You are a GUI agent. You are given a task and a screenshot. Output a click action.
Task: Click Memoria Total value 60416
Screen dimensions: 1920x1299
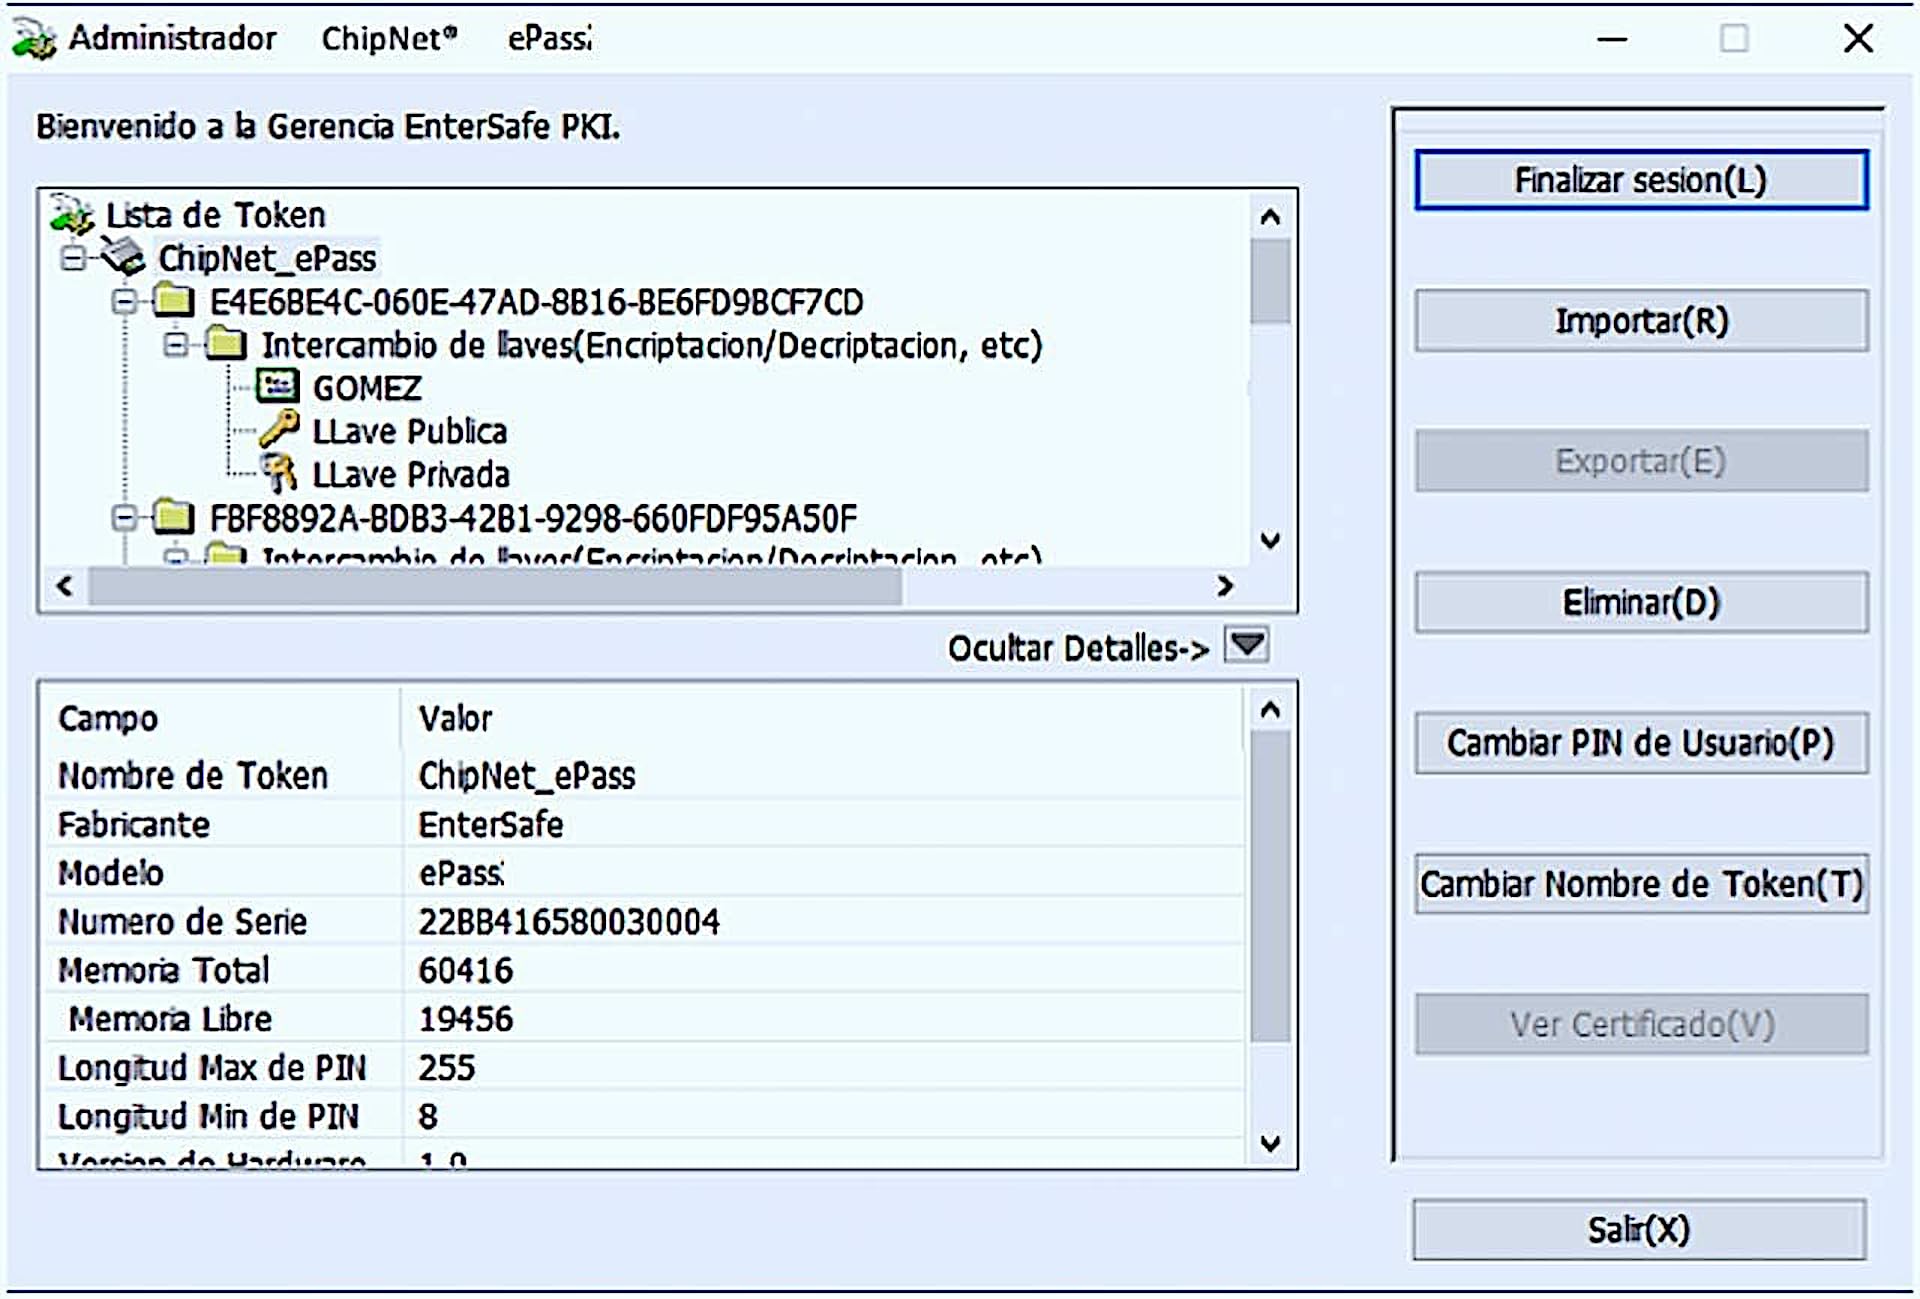tap(466, 971)
